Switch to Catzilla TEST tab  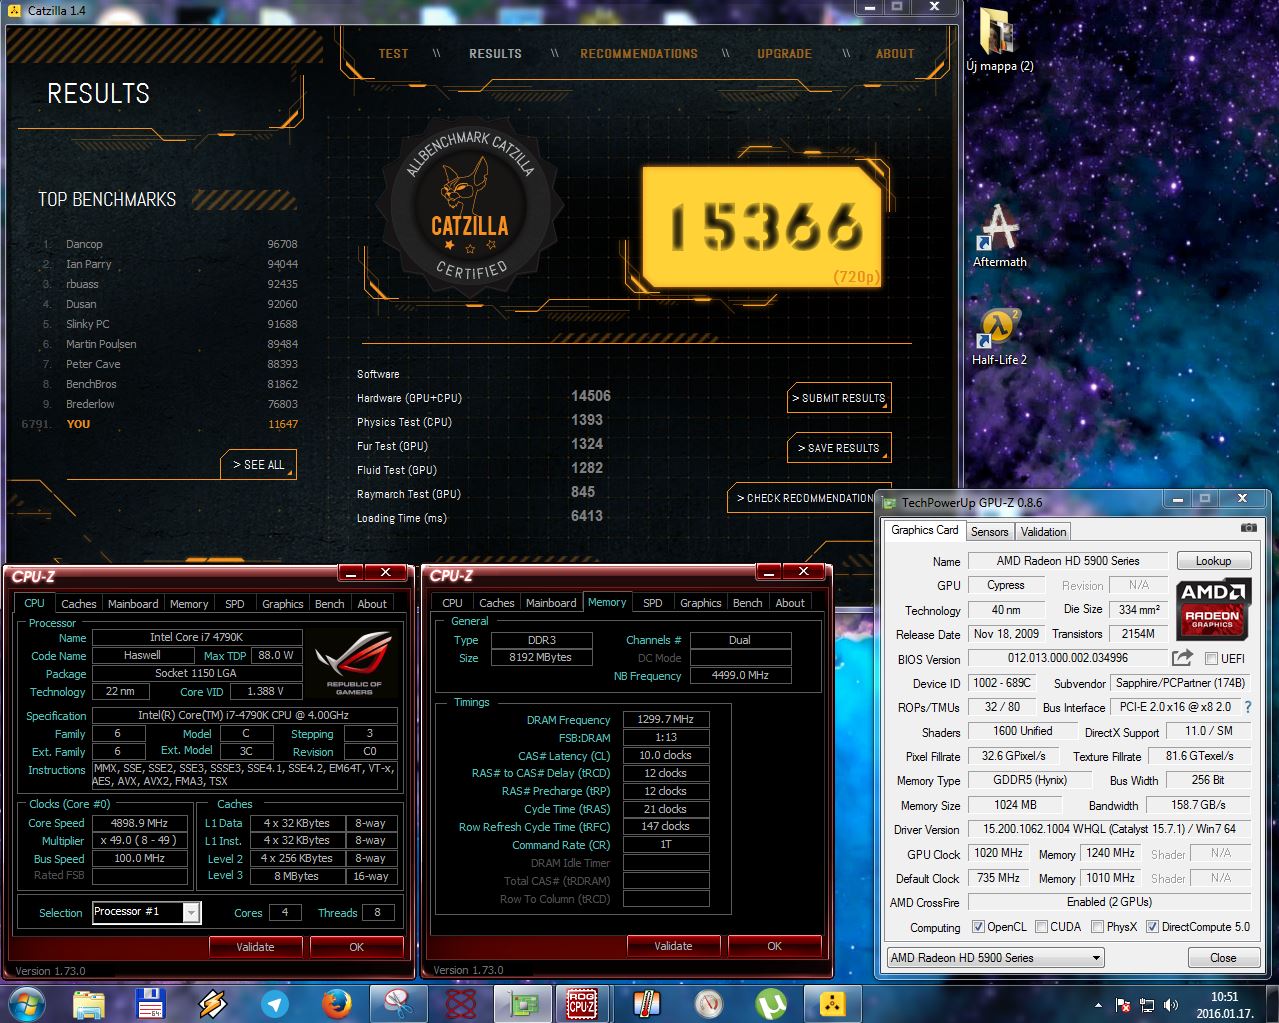coord(393,54)
